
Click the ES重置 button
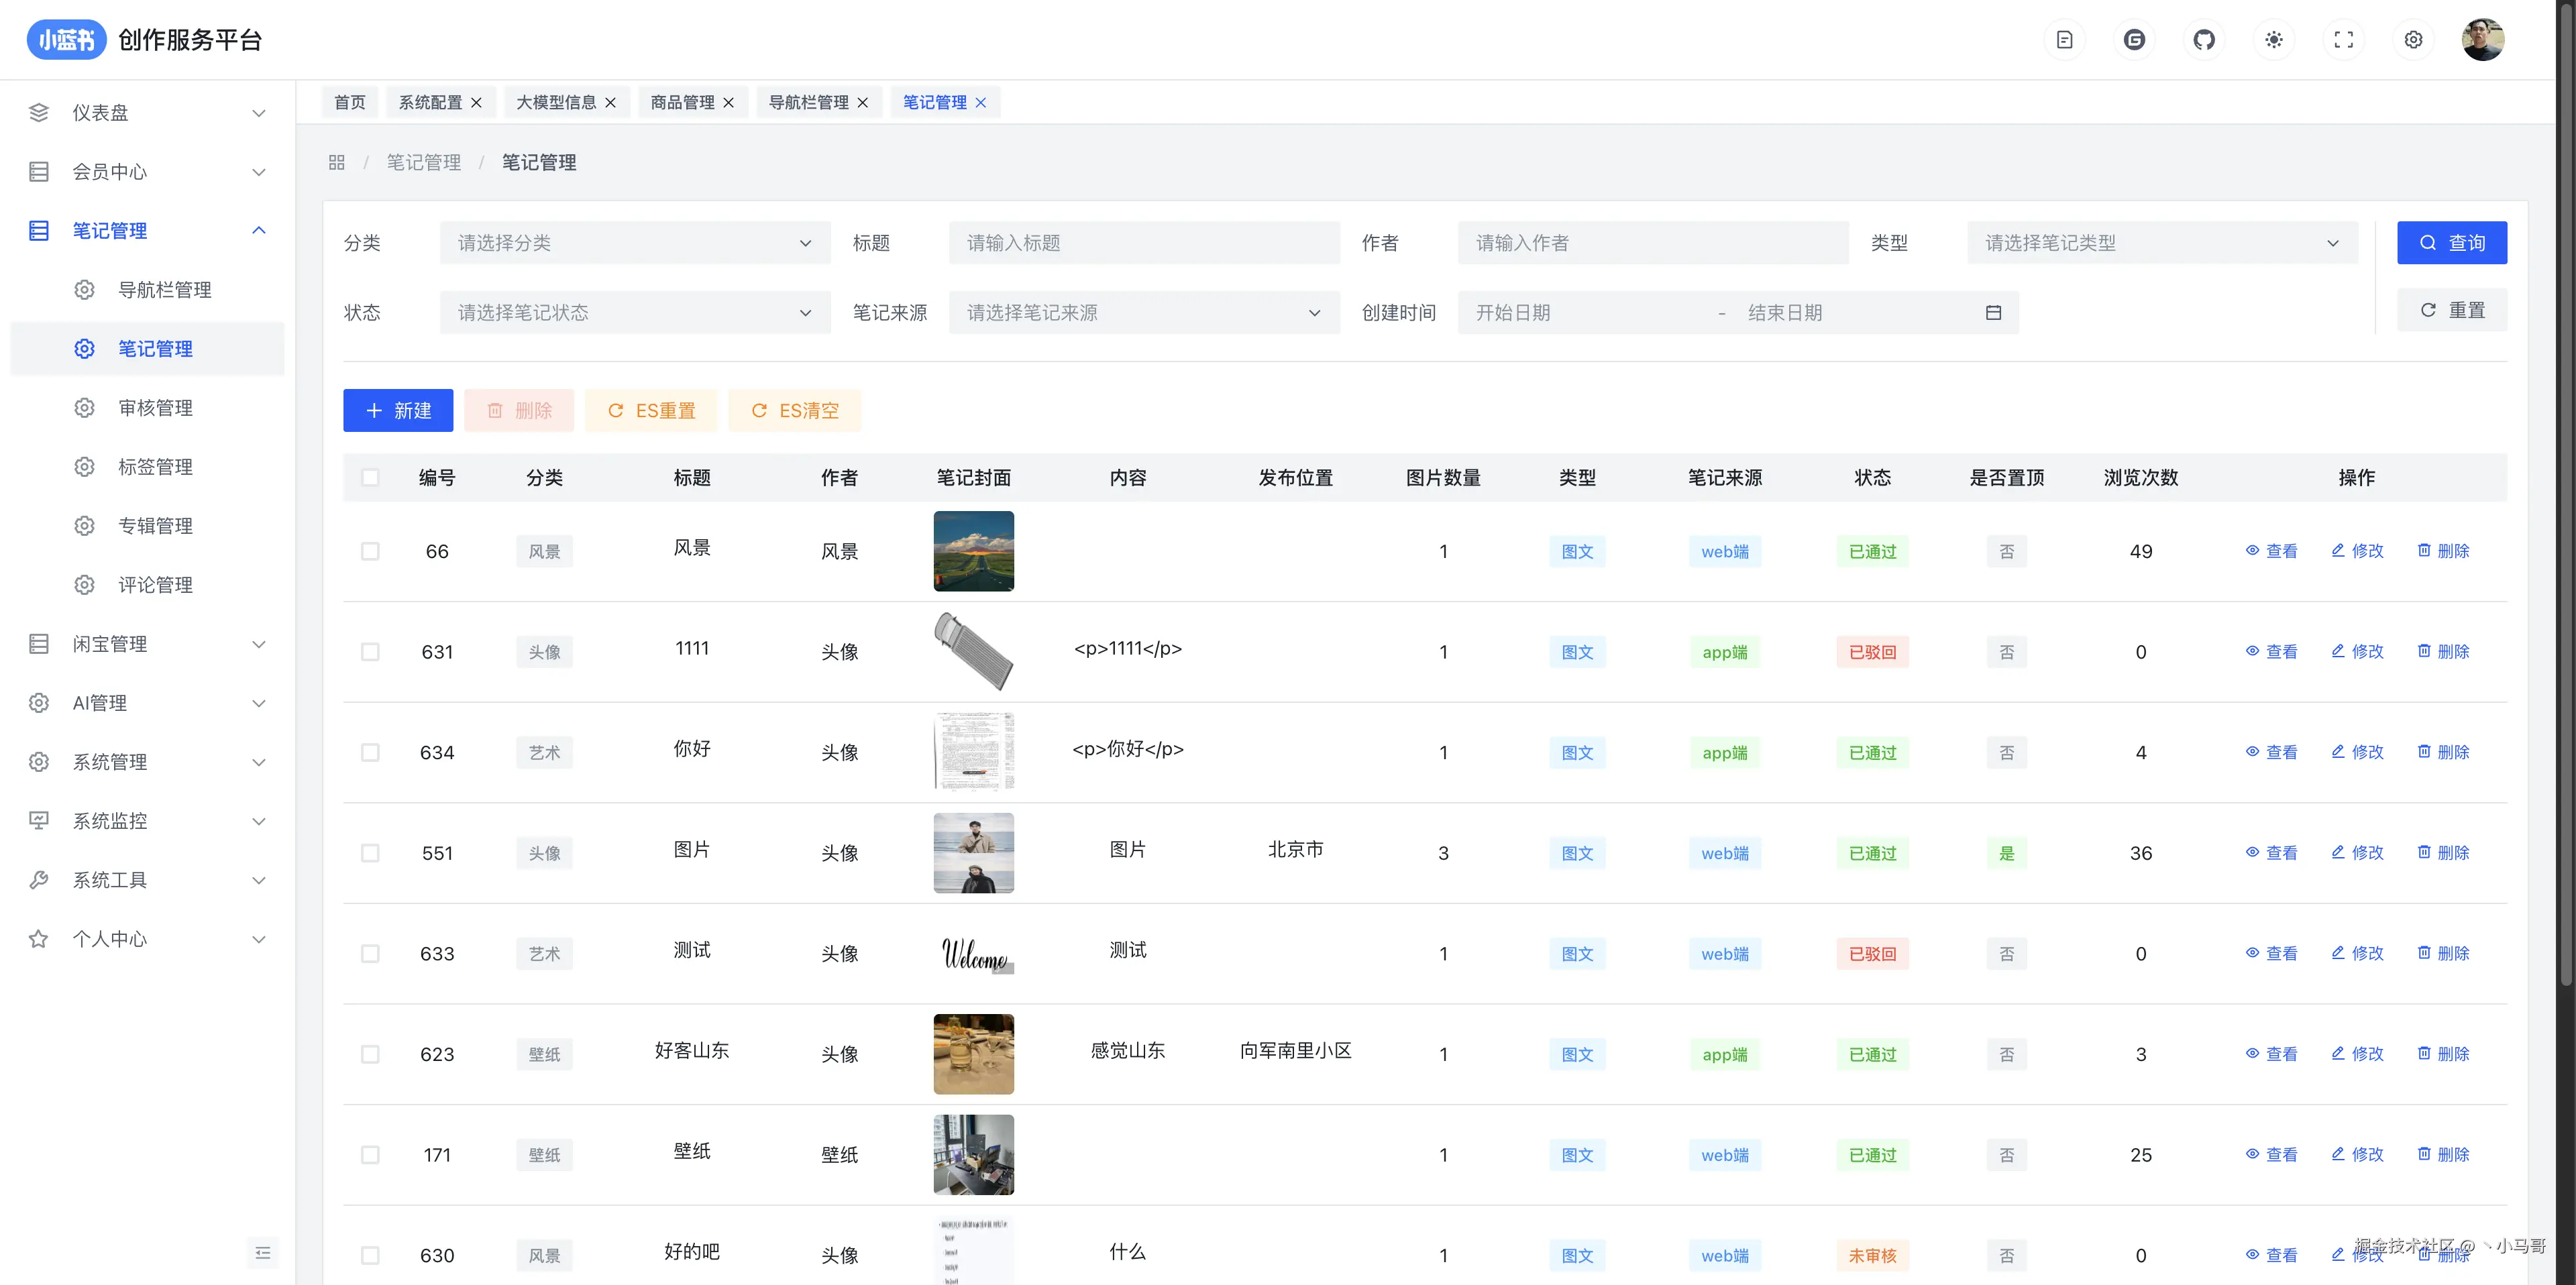pyautogui.click(x=651, y=411)
